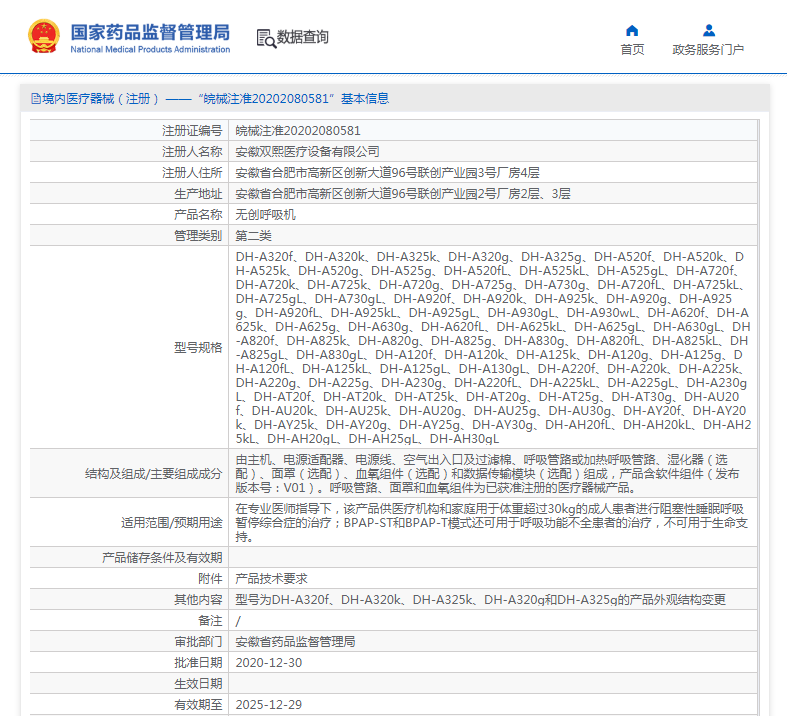Image resolution: width=787 pixels, height=716 pixels.
Task: Select 备注 label cell
Action: [x=129, y=621]
